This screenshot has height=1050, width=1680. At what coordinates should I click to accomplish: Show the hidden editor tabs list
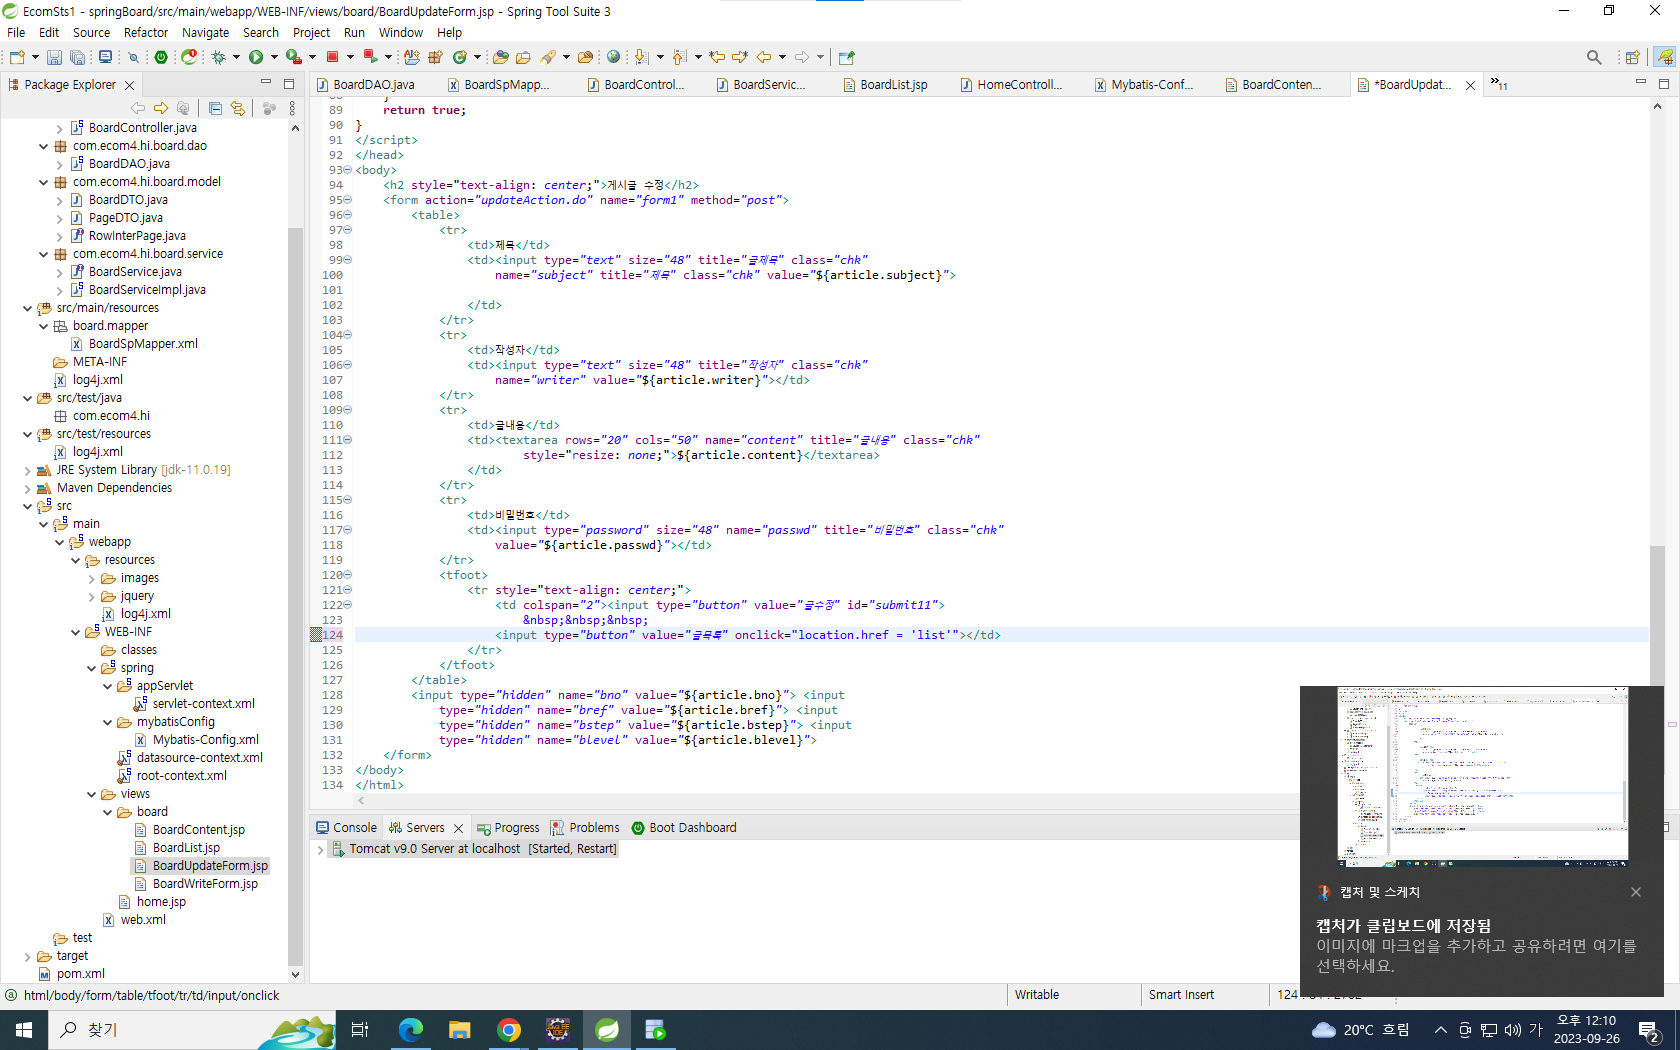(x=1499, y=84)
